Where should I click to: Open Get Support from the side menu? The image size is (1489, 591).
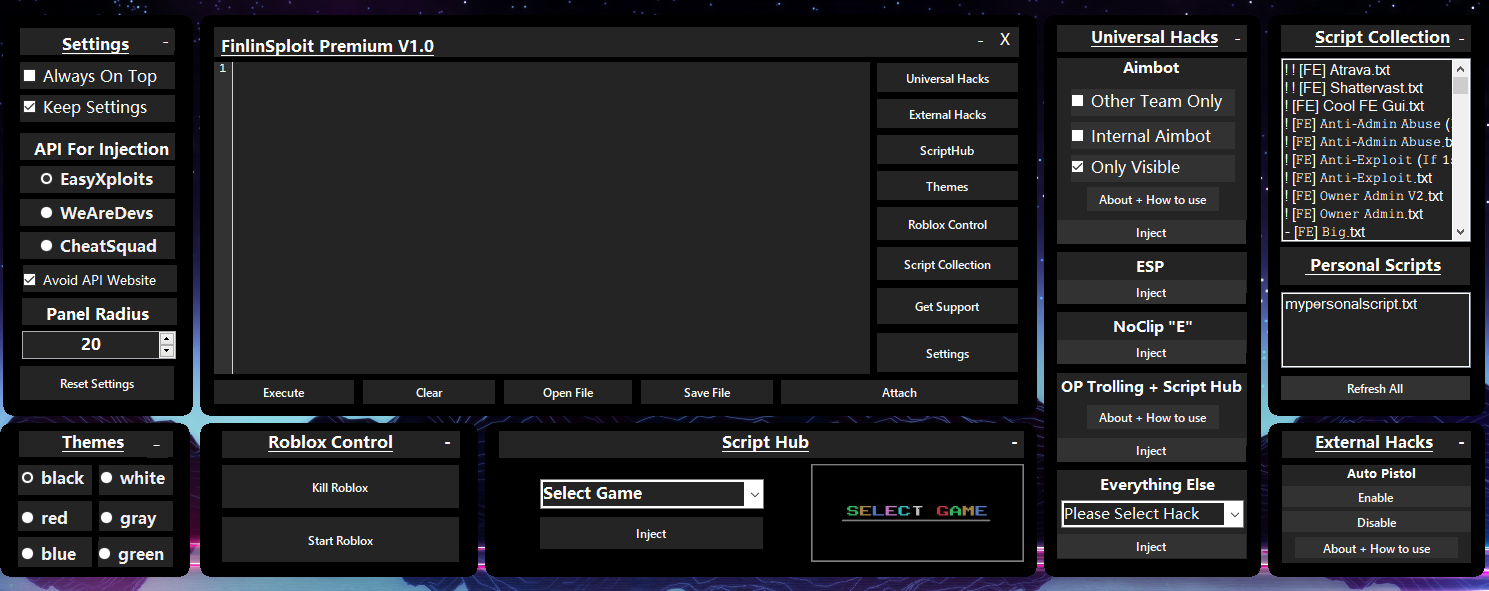pos(946,307)
